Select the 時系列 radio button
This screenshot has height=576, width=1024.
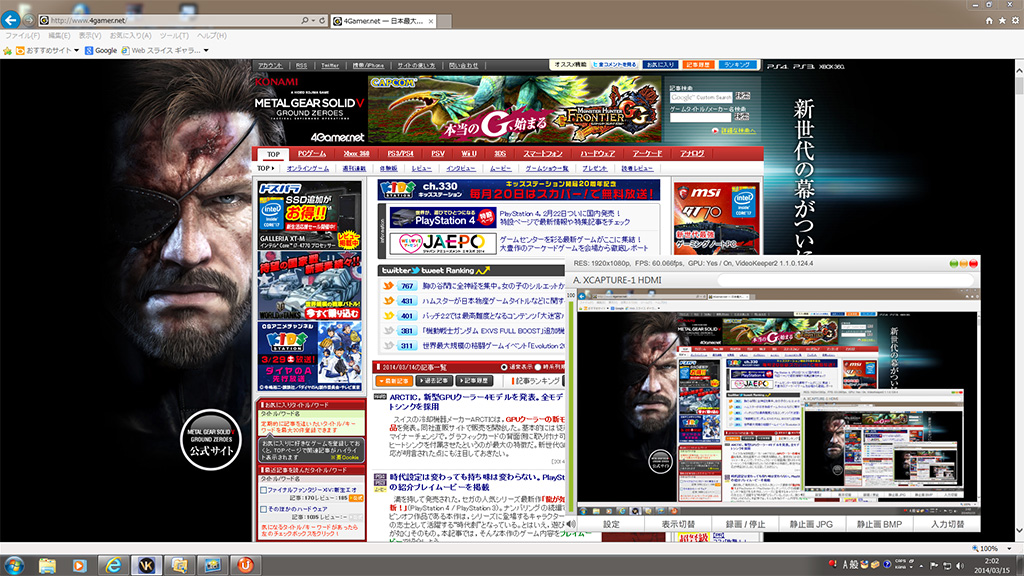(x=537, y=367)
